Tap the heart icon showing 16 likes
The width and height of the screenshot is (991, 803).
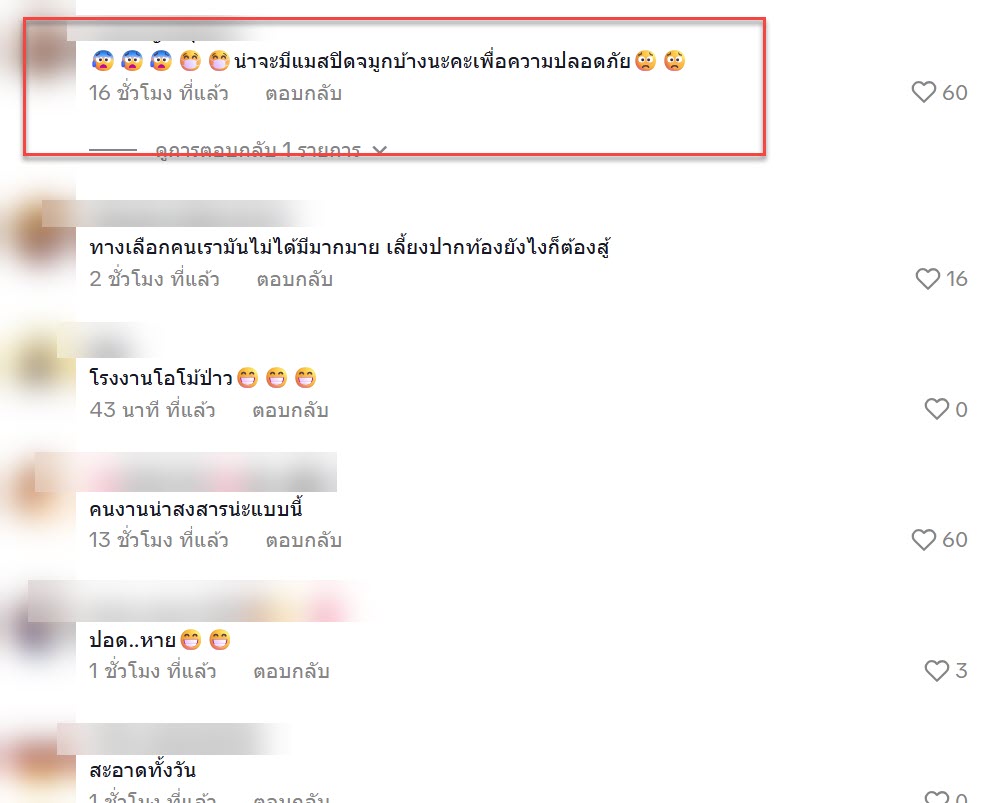point(928,279)
